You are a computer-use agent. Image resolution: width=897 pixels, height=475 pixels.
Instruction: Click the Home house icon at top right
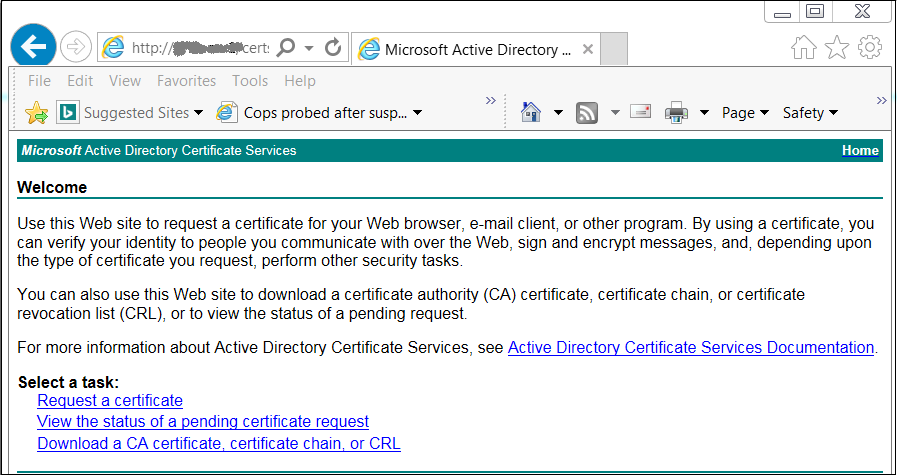tap(804, 48)
